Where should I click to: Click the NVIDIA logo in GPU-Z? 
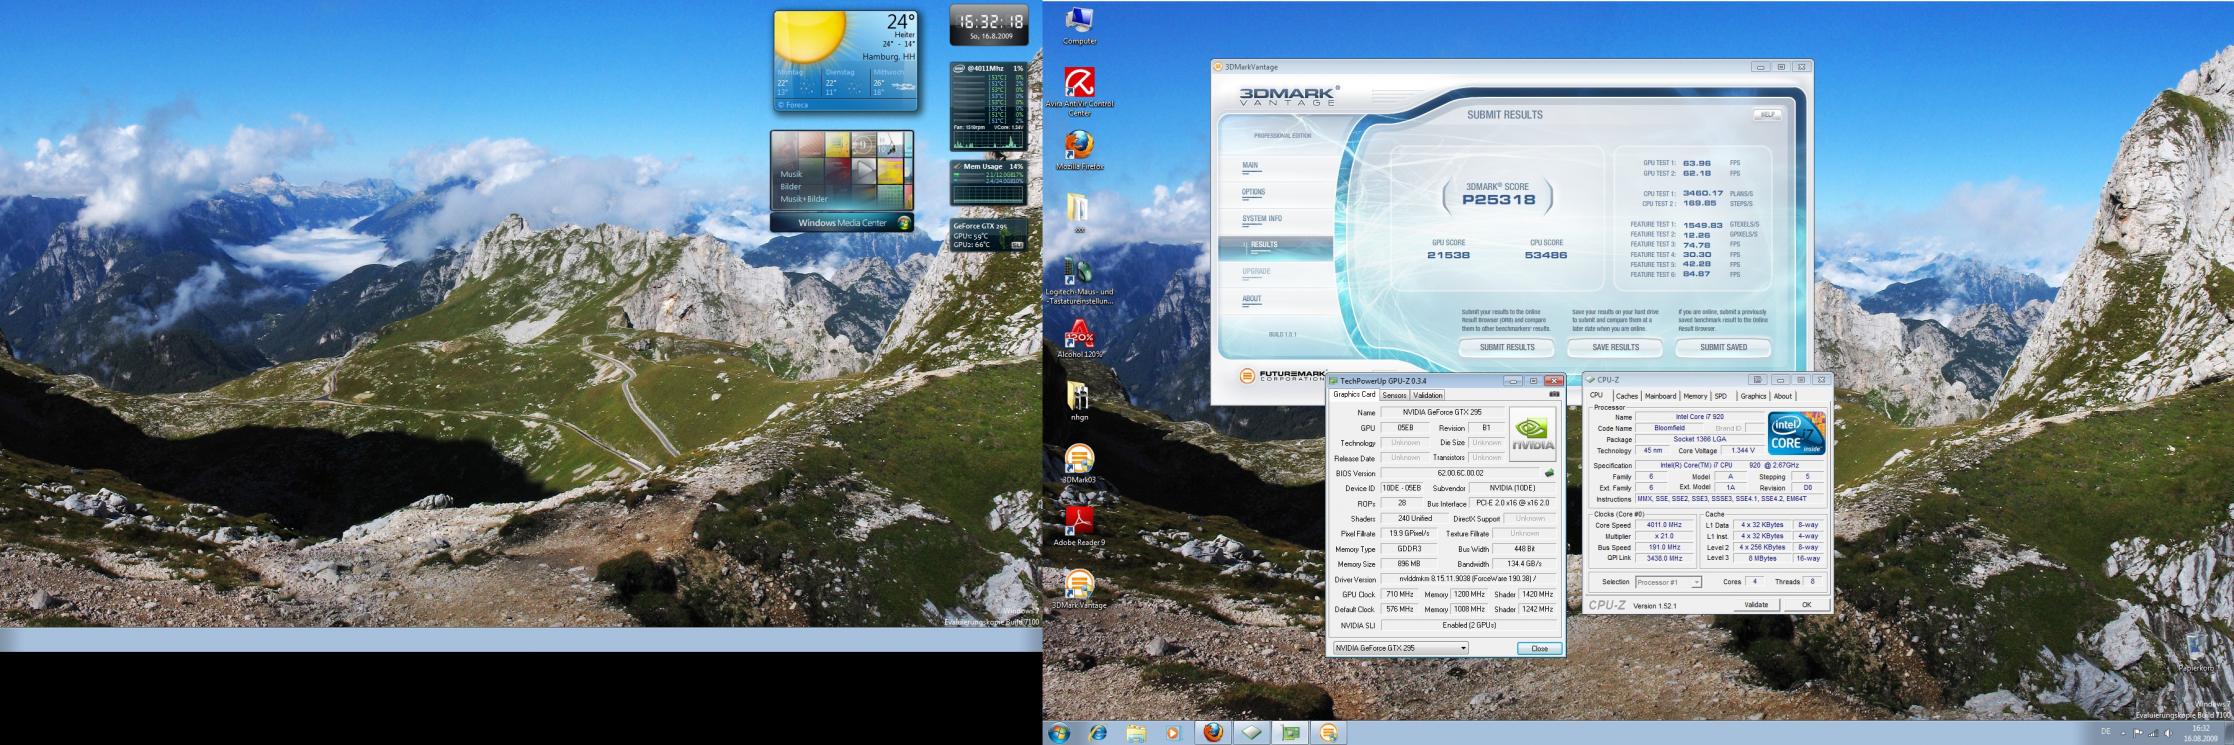click(1533, 433)
